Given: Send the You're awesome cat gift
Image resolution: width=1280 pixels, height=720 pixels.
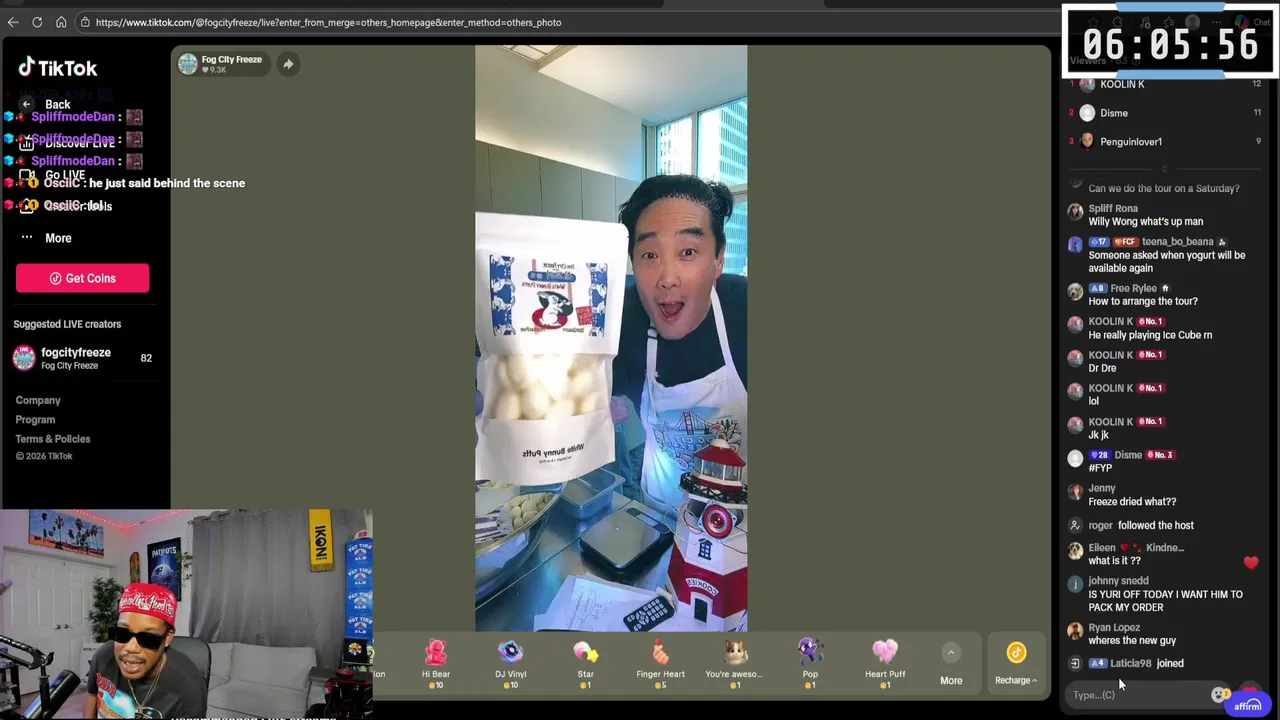Looking at the screenshot, I should [x=735, y=663].
